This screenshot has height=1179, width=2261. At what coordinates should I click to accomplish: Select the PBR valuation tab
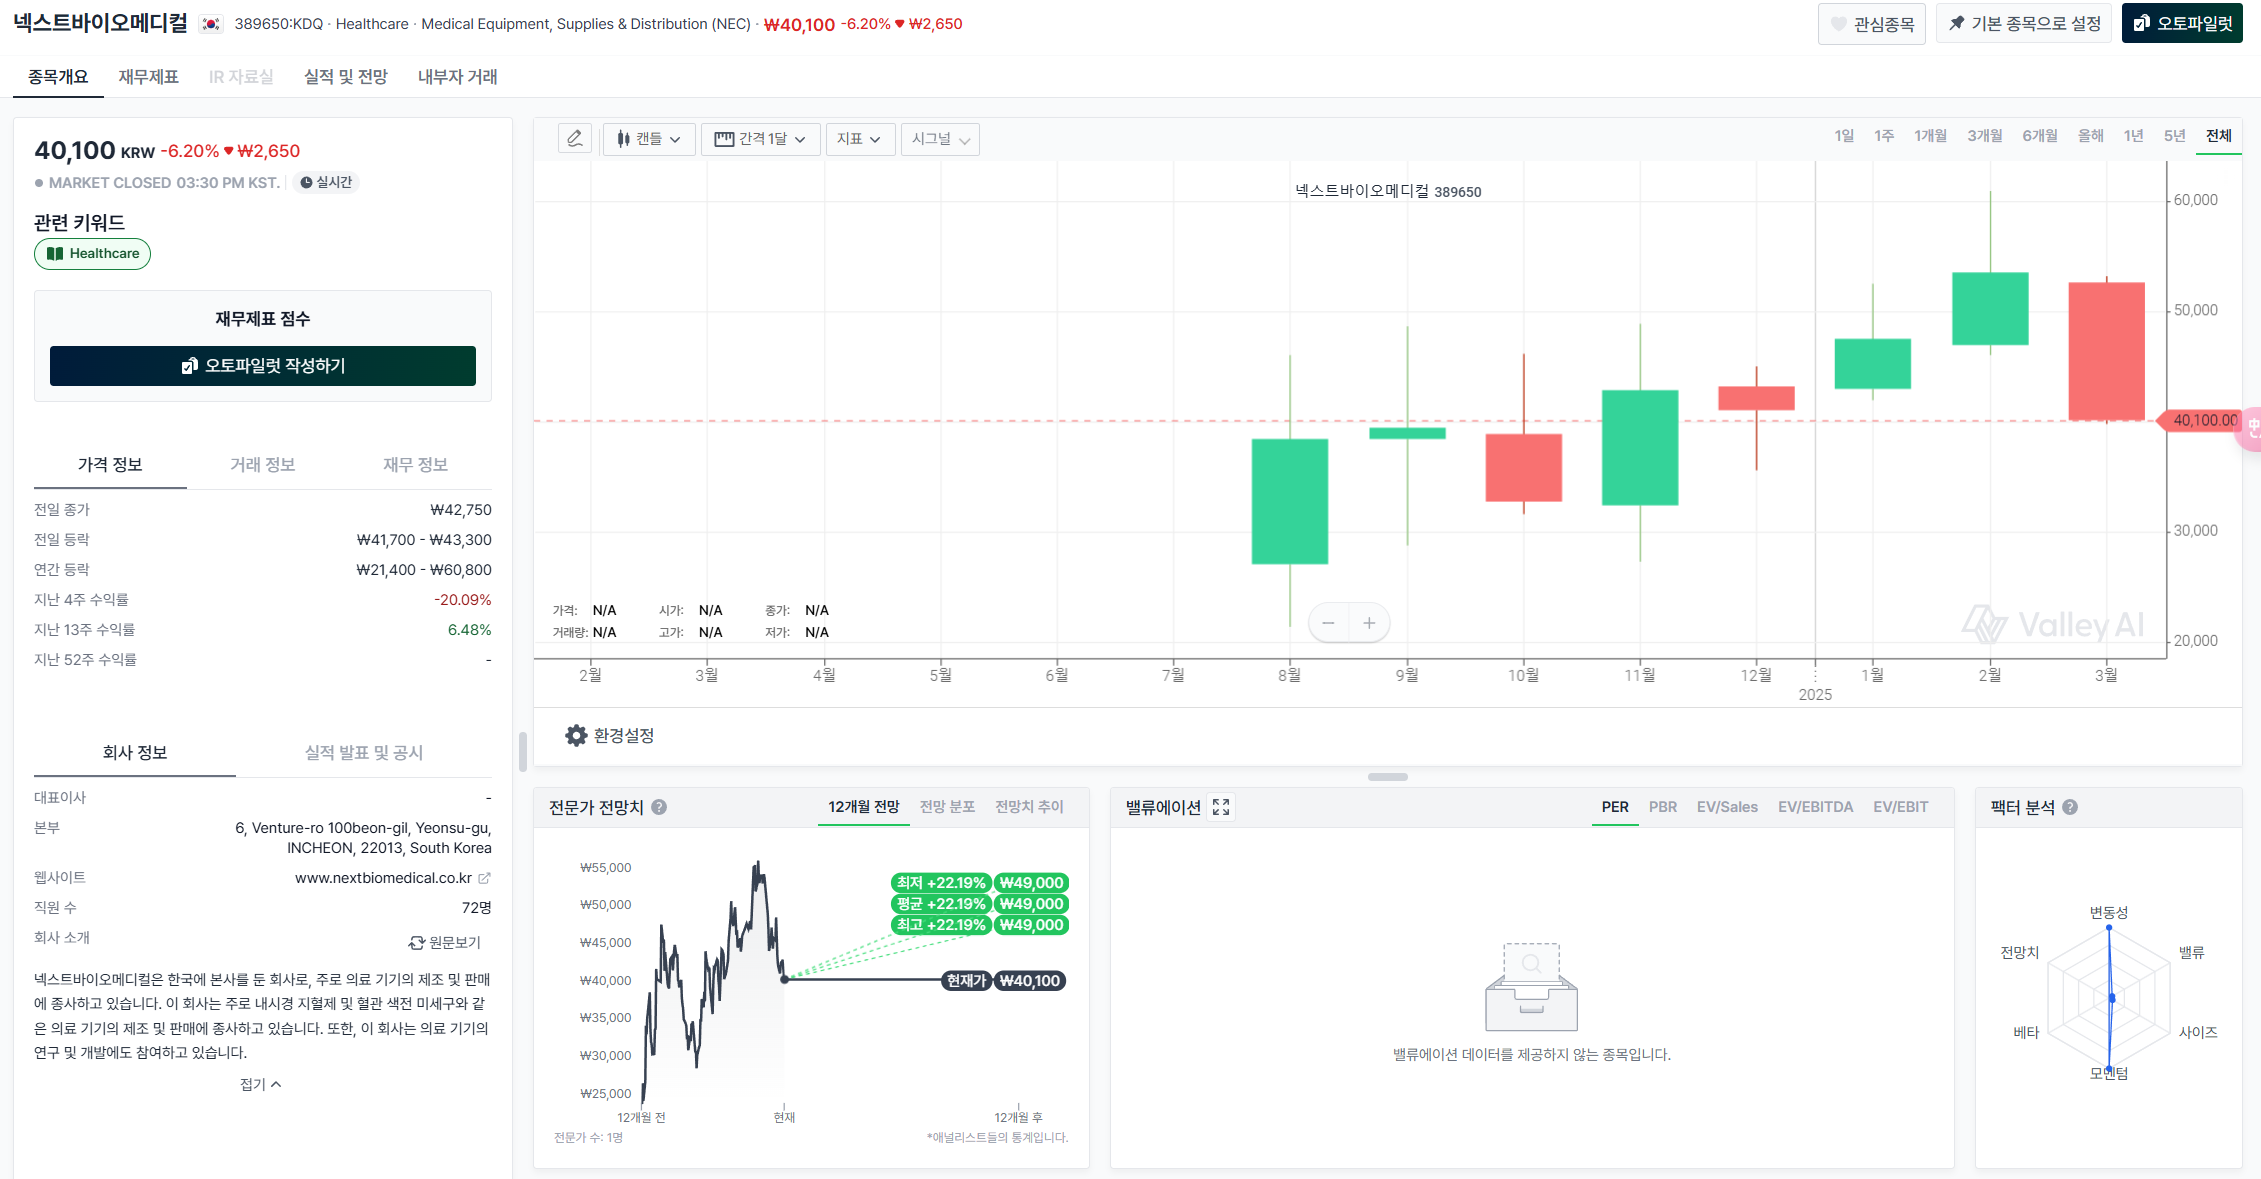[x=1662, y=807]
